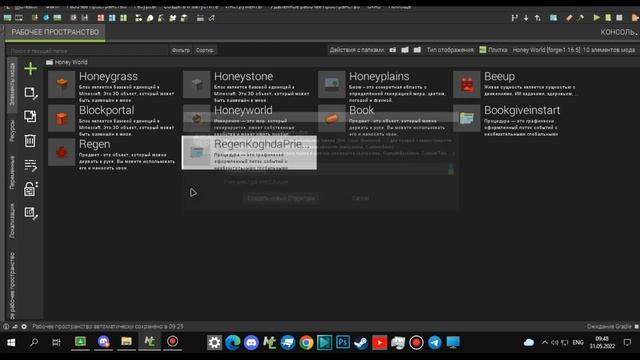Viewport: 640px width, 360px height.
Task: Click the Сортир. button
Action: 204,50
